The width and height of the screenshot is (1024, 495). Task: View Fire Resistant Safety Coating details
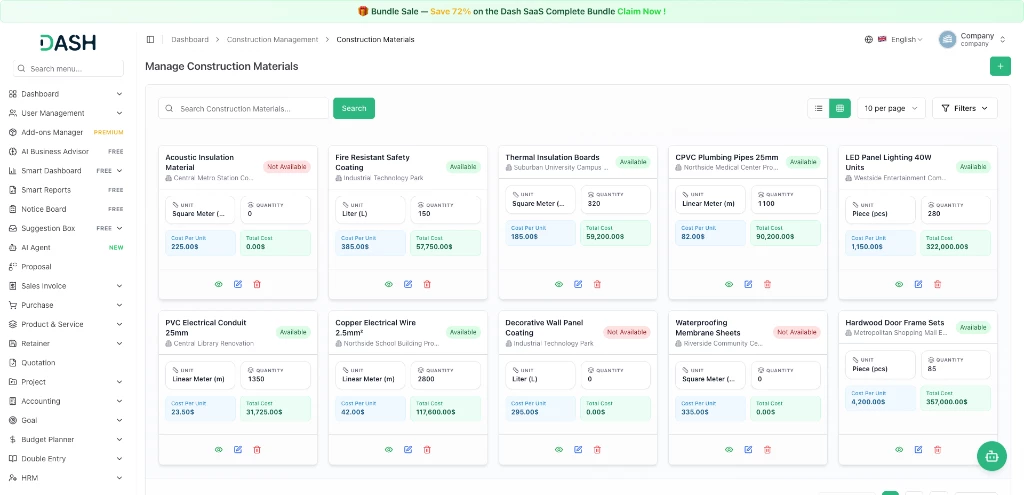tap(389, 284)
